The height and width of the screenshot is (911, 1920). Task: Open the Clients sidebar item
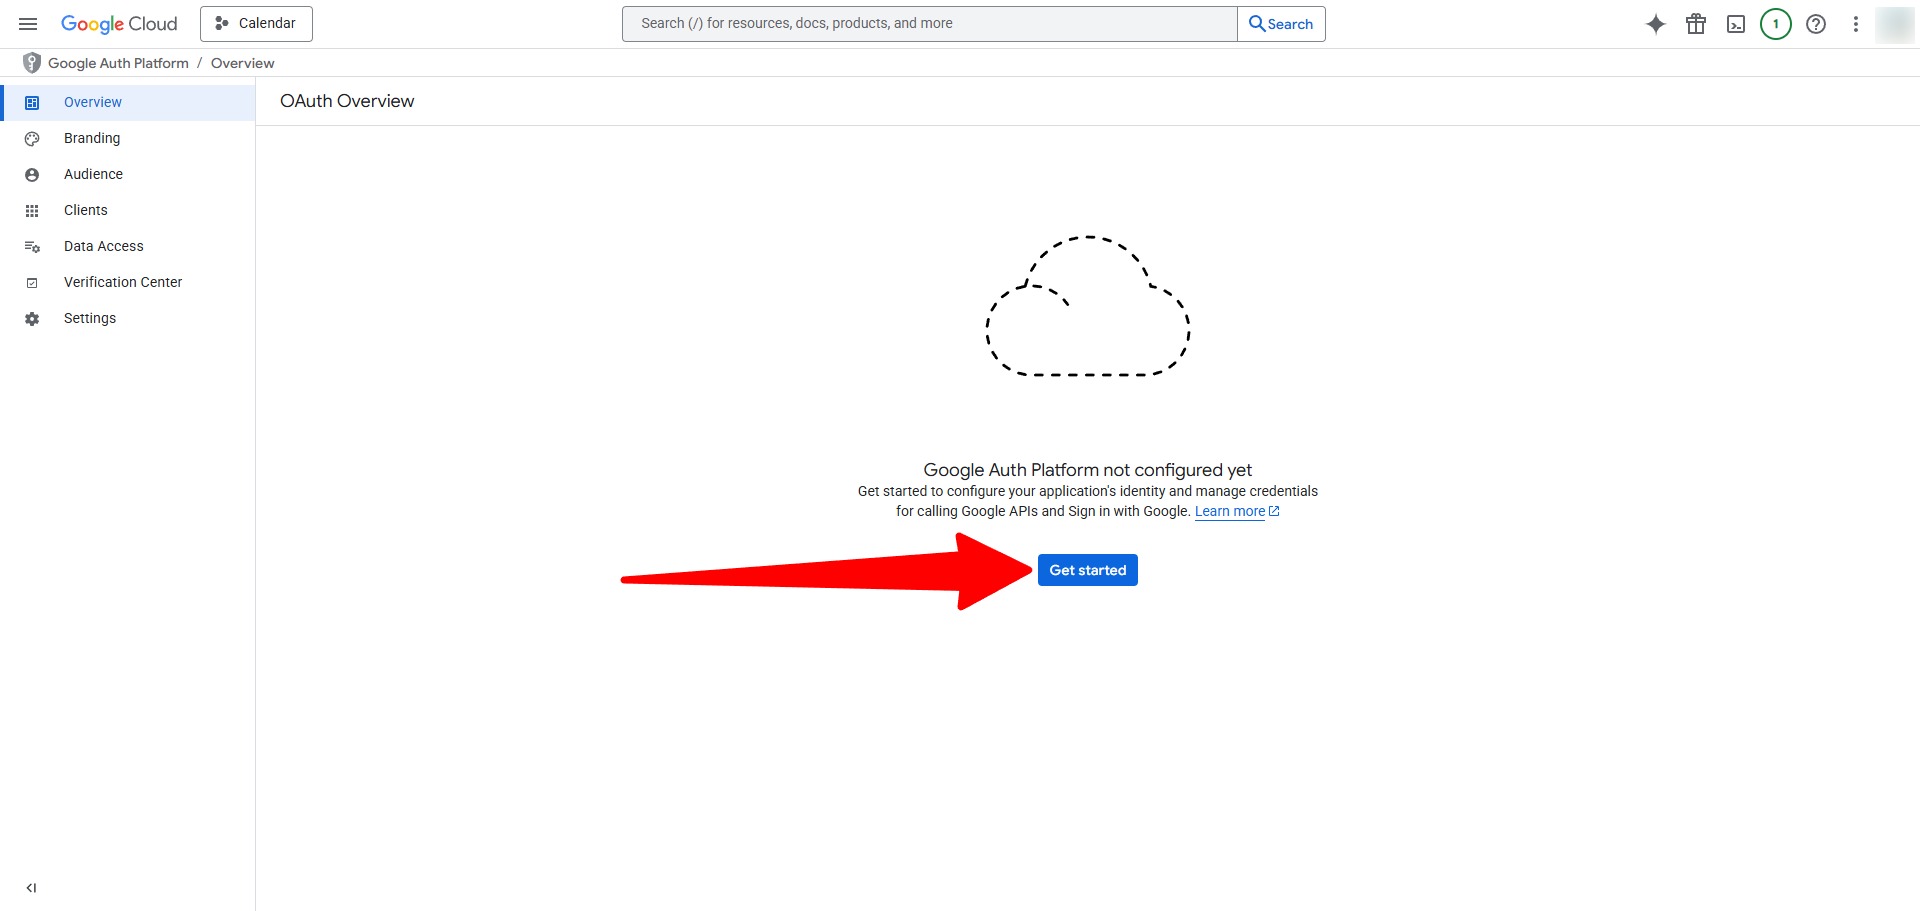click(x=128, y=210)
